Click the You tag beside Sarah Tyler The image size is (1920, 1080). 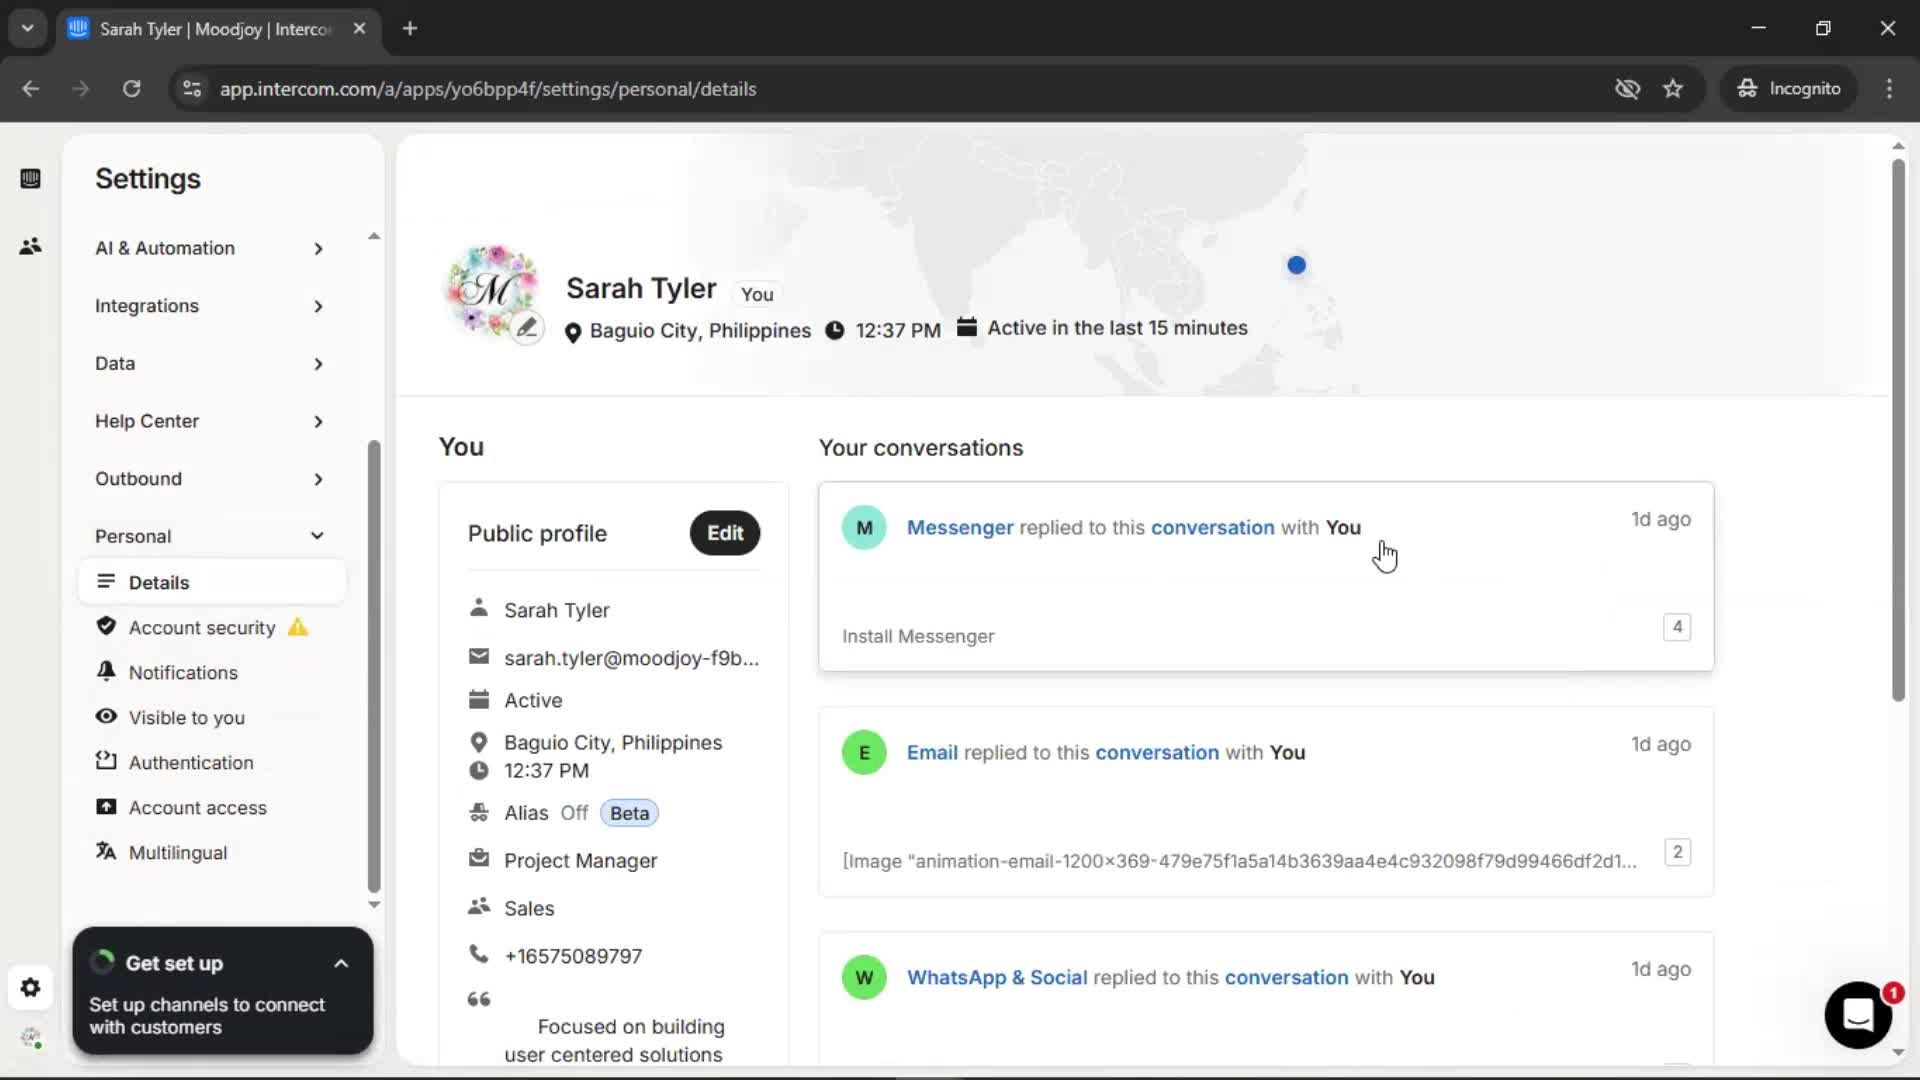[x=757, y=294]
